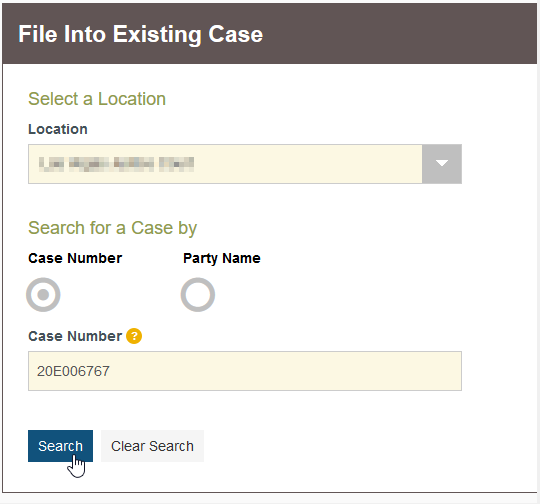Viewport: 540px width, 504px height.
Task: Click the Case Number label above radio
Action: (75, 258)
